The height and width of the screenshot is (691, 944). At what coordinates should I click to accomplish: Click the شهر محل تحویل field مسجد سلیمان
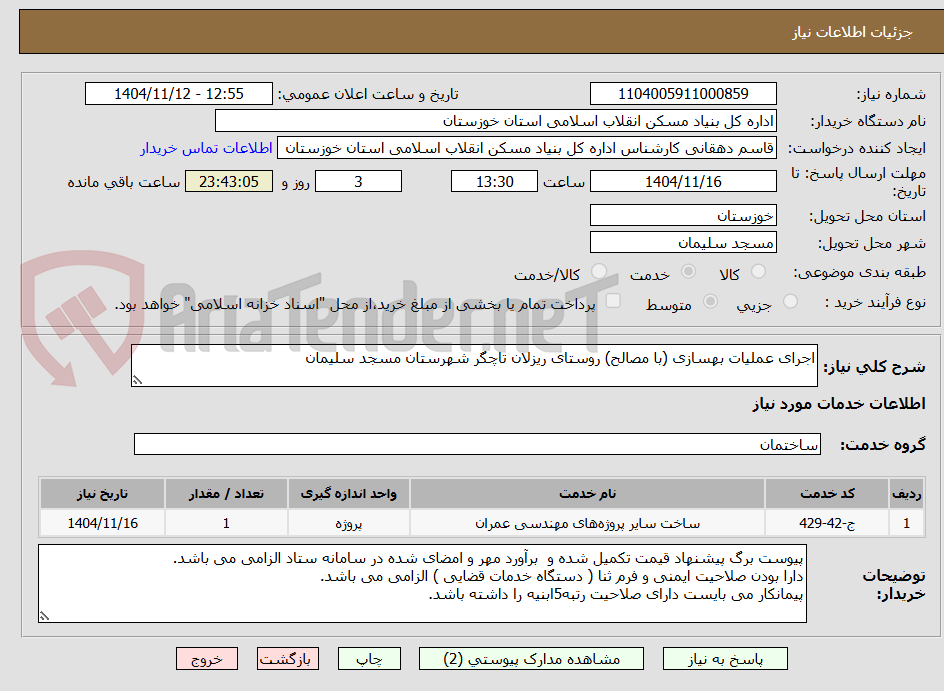coord(683,243)
